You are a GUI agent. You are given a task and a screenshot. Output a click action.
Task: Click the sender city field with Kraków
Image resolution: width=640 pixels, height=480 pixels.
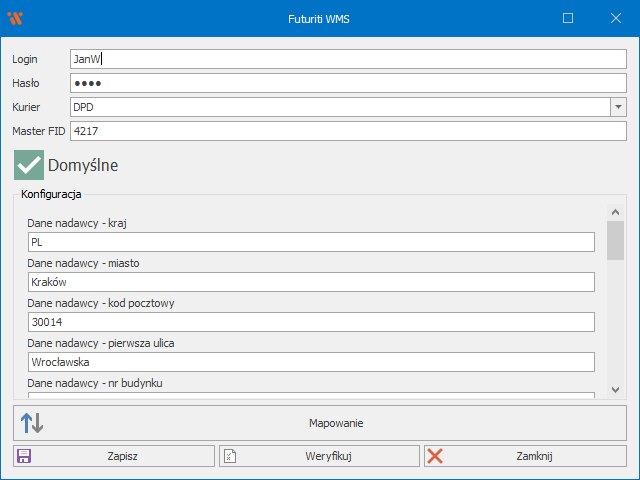(x=311, y=282)
